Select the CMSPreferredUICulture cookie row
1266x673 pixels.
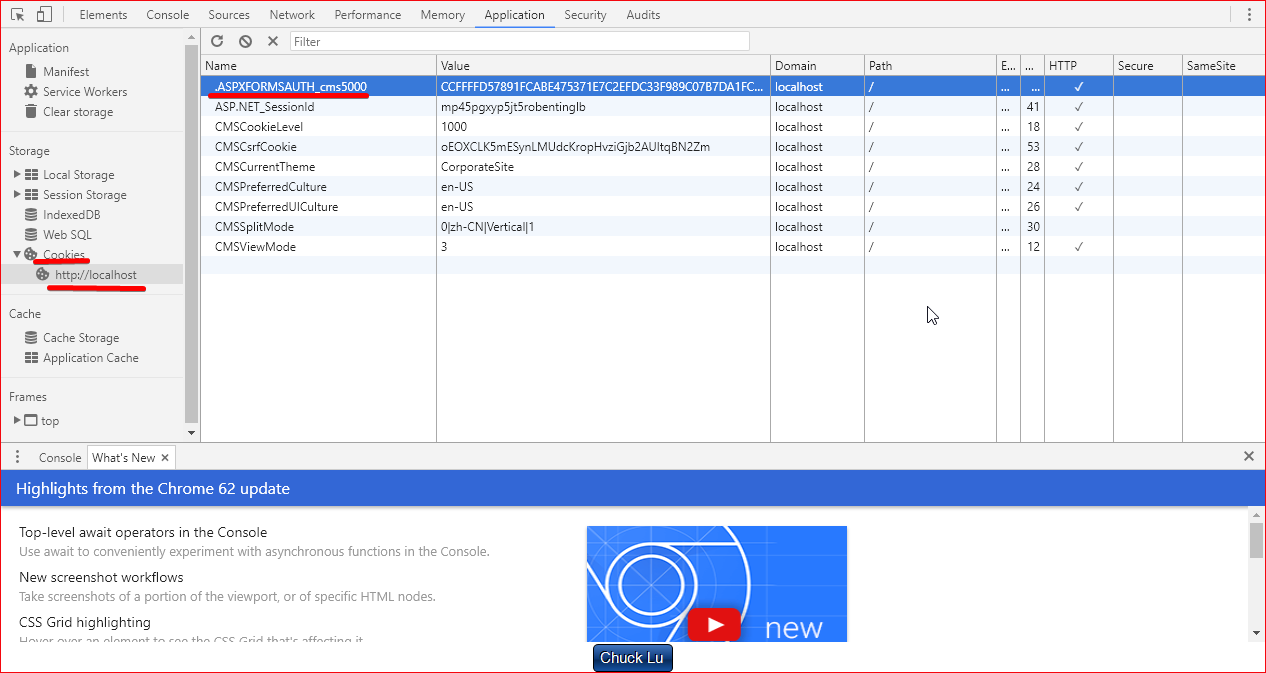733,207
